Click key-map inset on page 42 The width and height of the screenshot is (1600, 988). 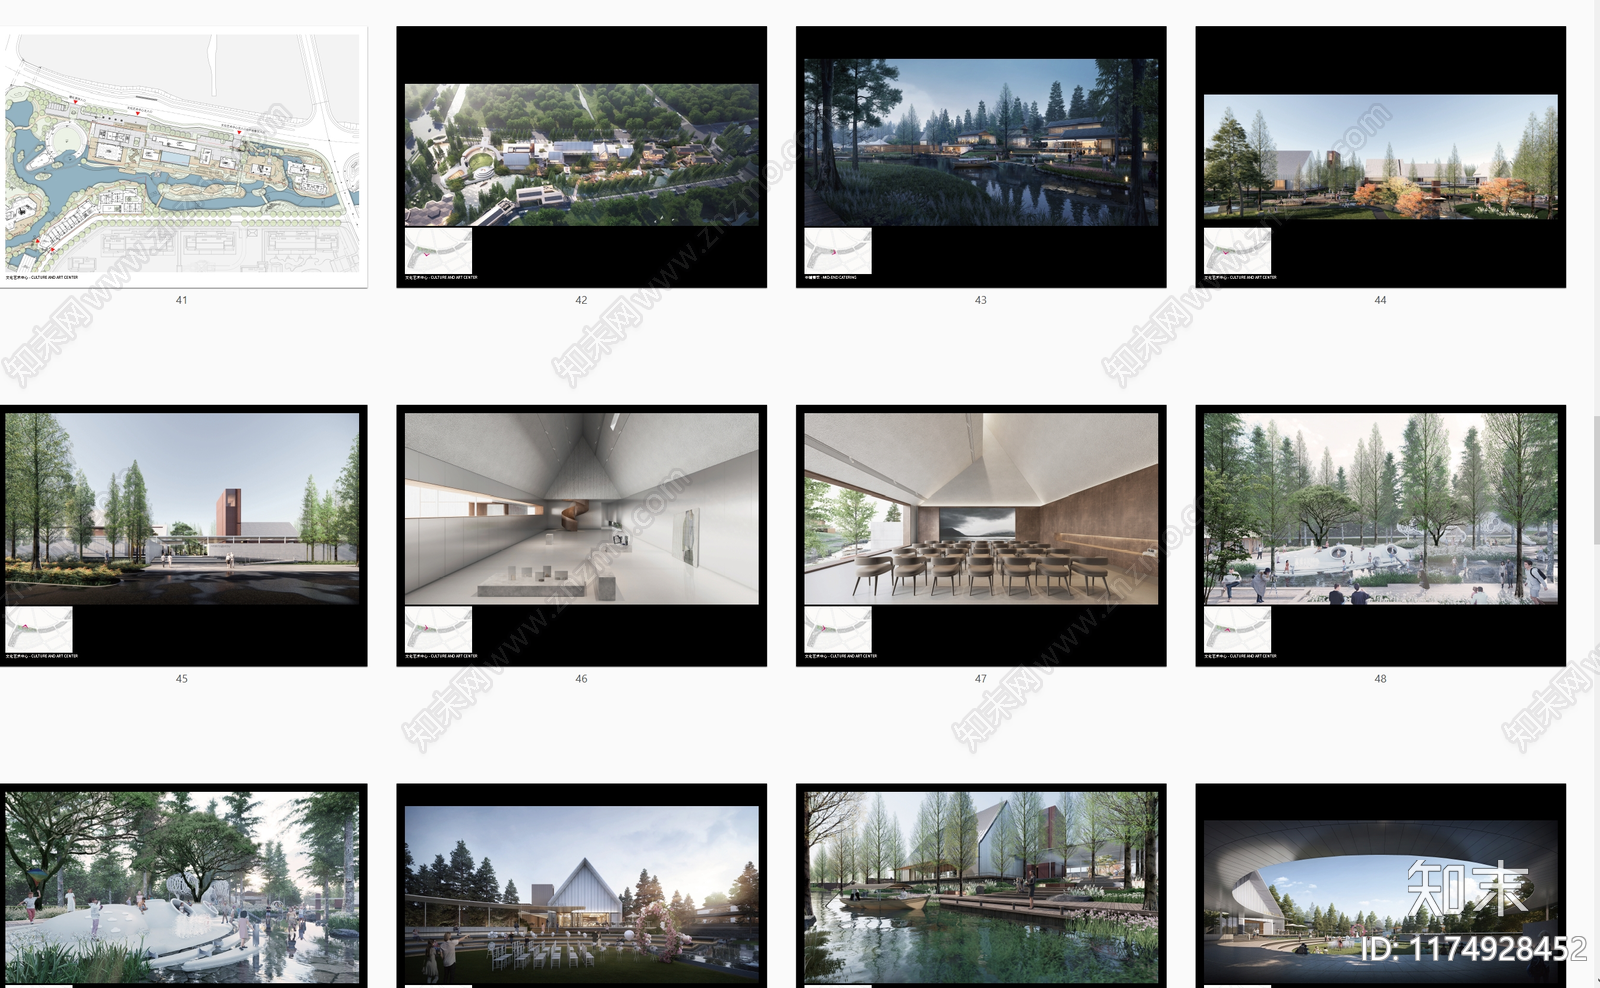(x=438, y=251)
